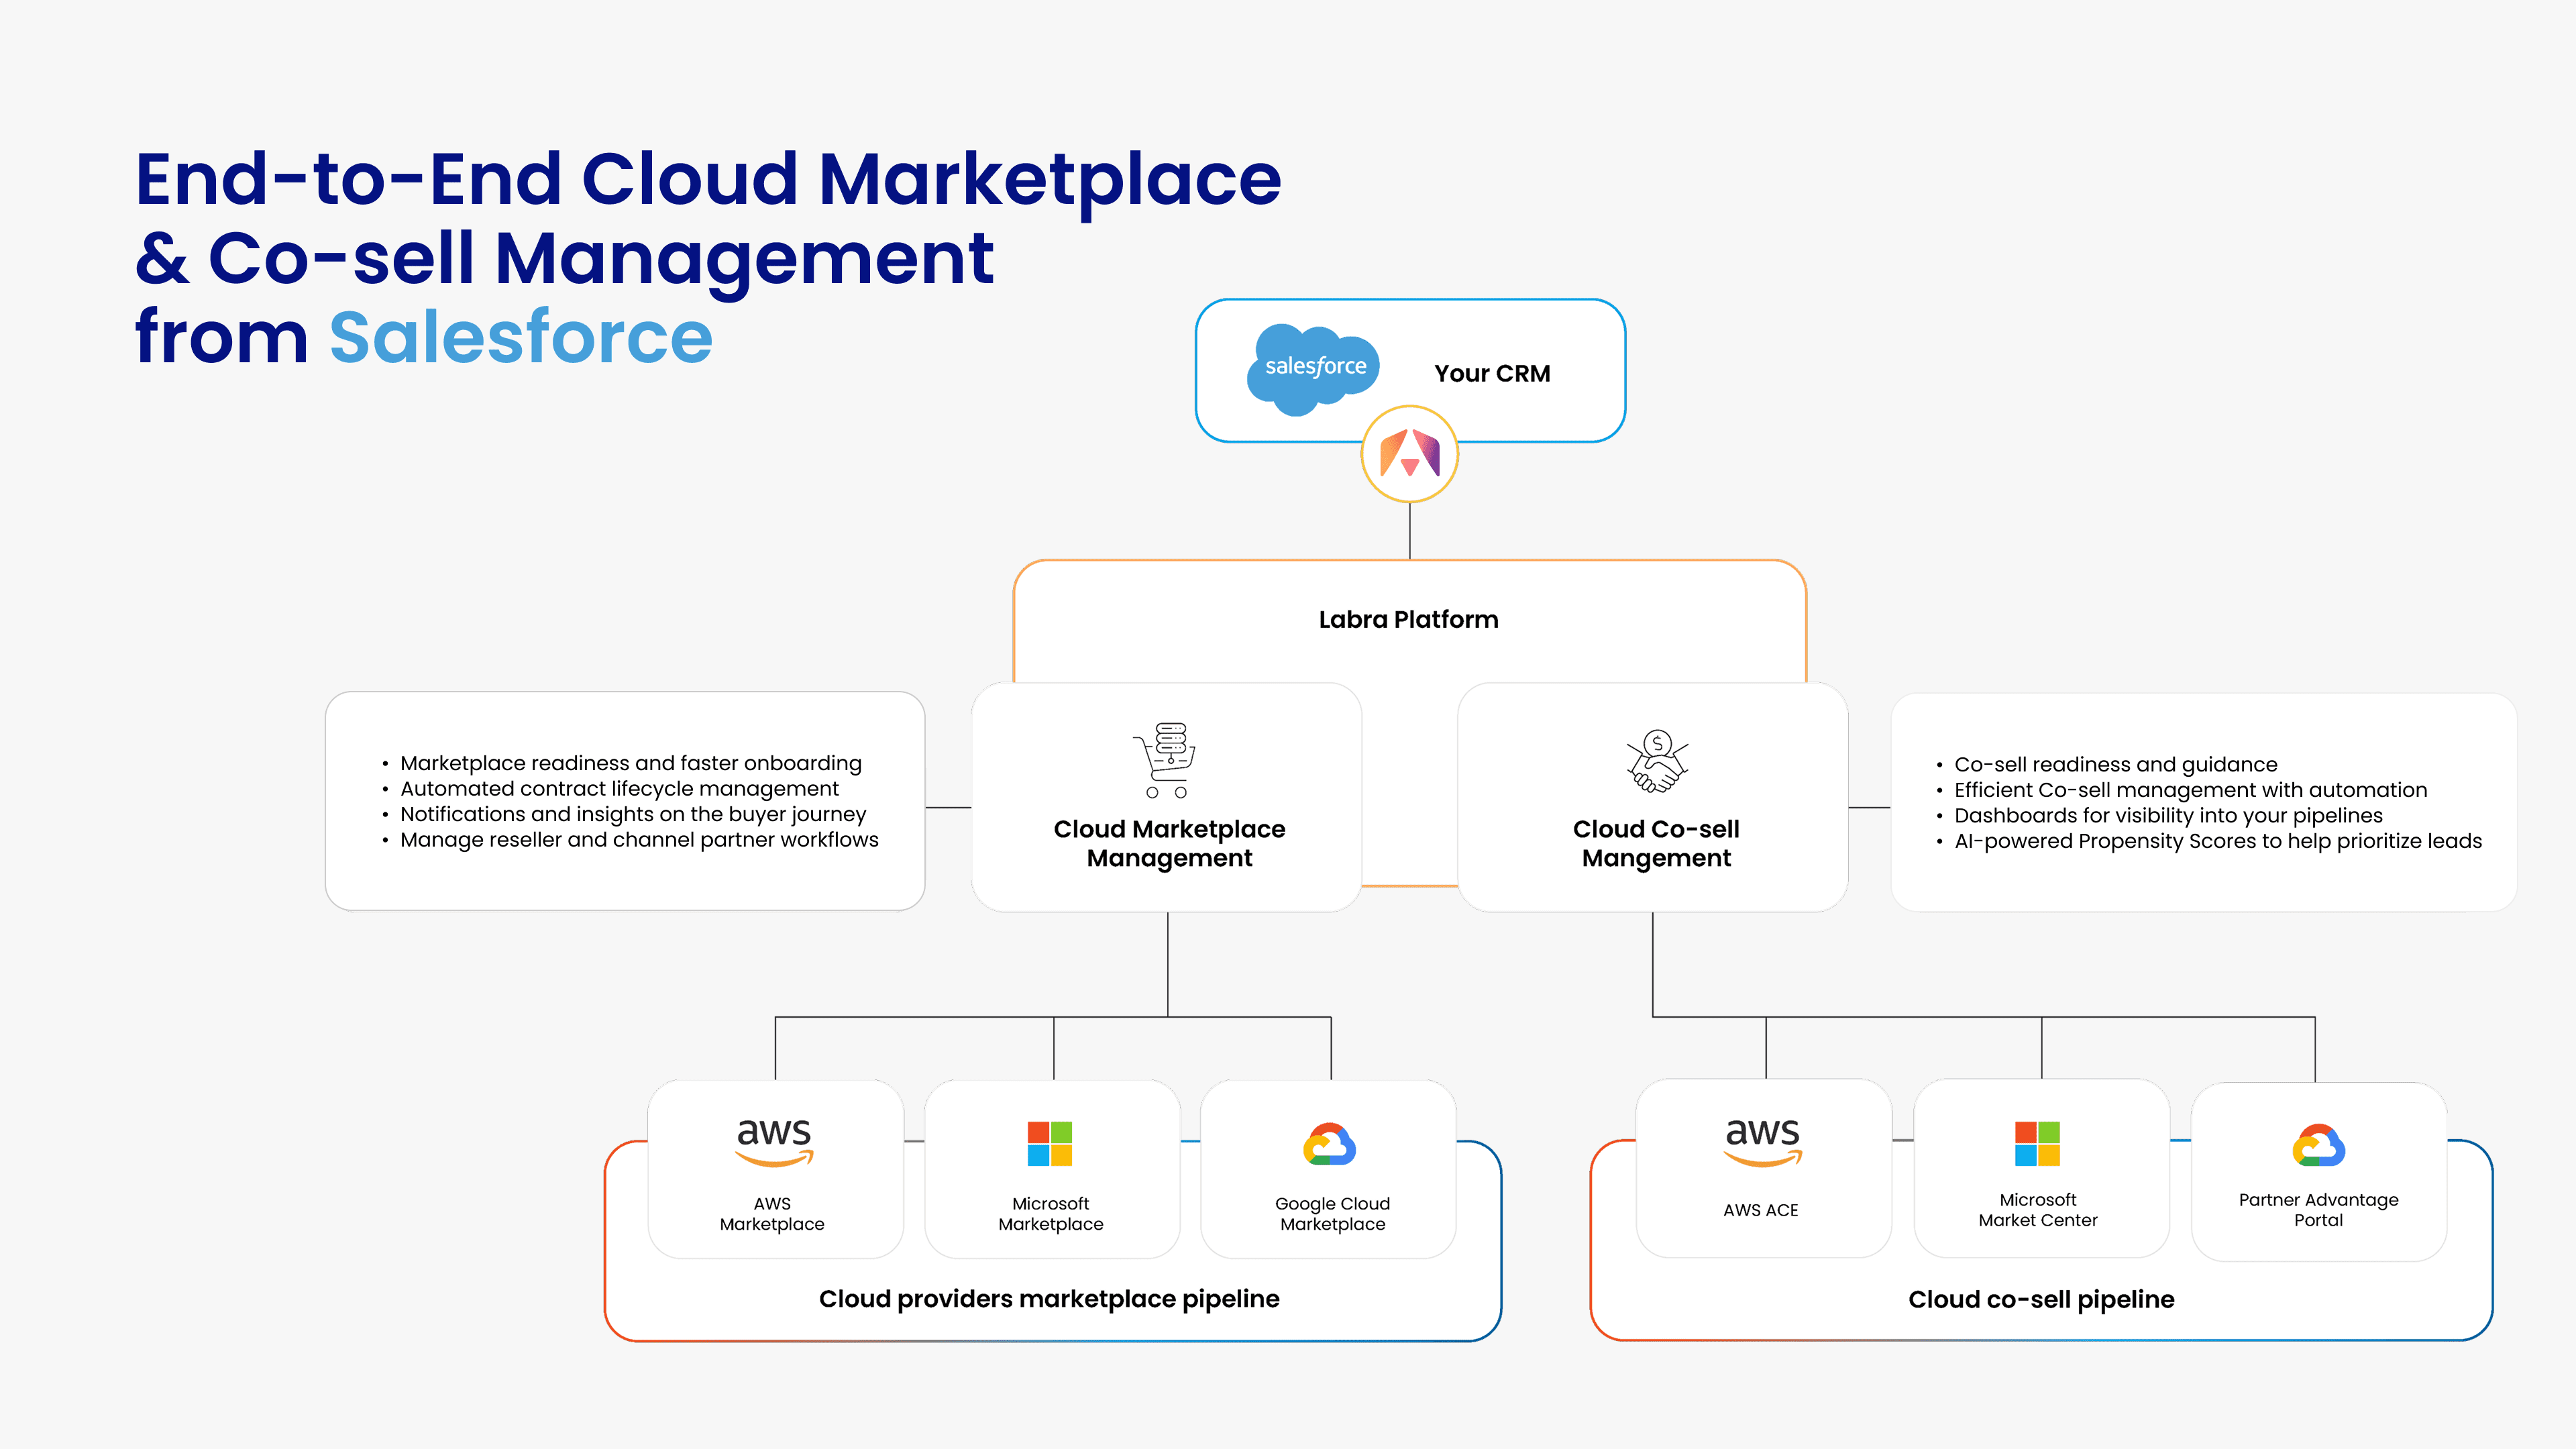
Task: Click the 'AWS Marketplace' label
Action: coord(772,1214)
